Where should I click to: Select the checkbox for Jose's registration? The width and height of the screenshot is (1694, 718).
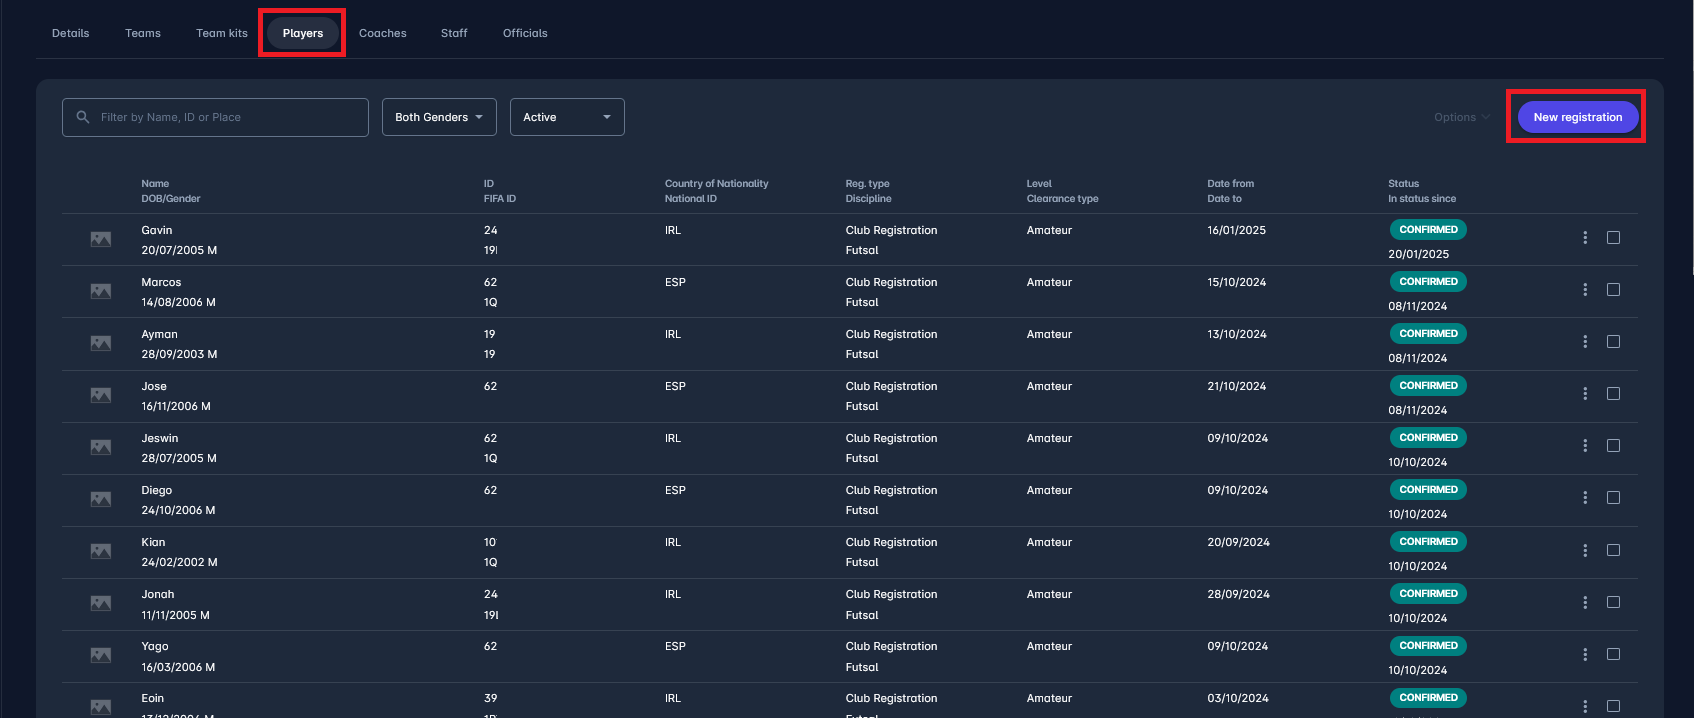(1613, 394)
